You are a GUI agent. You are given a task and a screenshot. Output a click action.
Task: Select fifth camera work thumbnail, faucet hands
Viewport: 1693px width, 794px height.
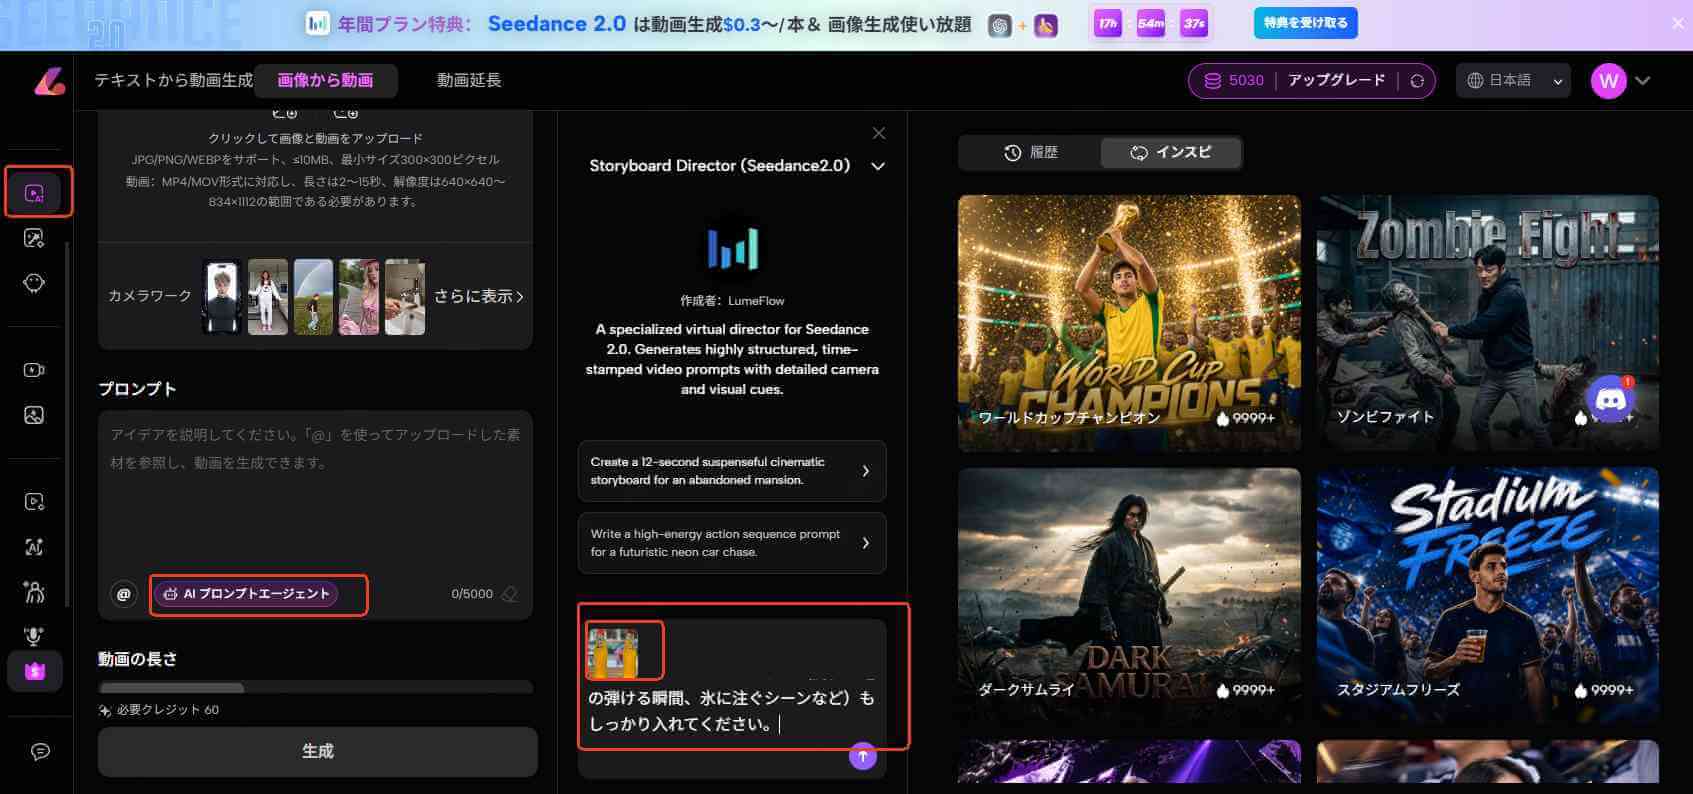tap(405, 297)
